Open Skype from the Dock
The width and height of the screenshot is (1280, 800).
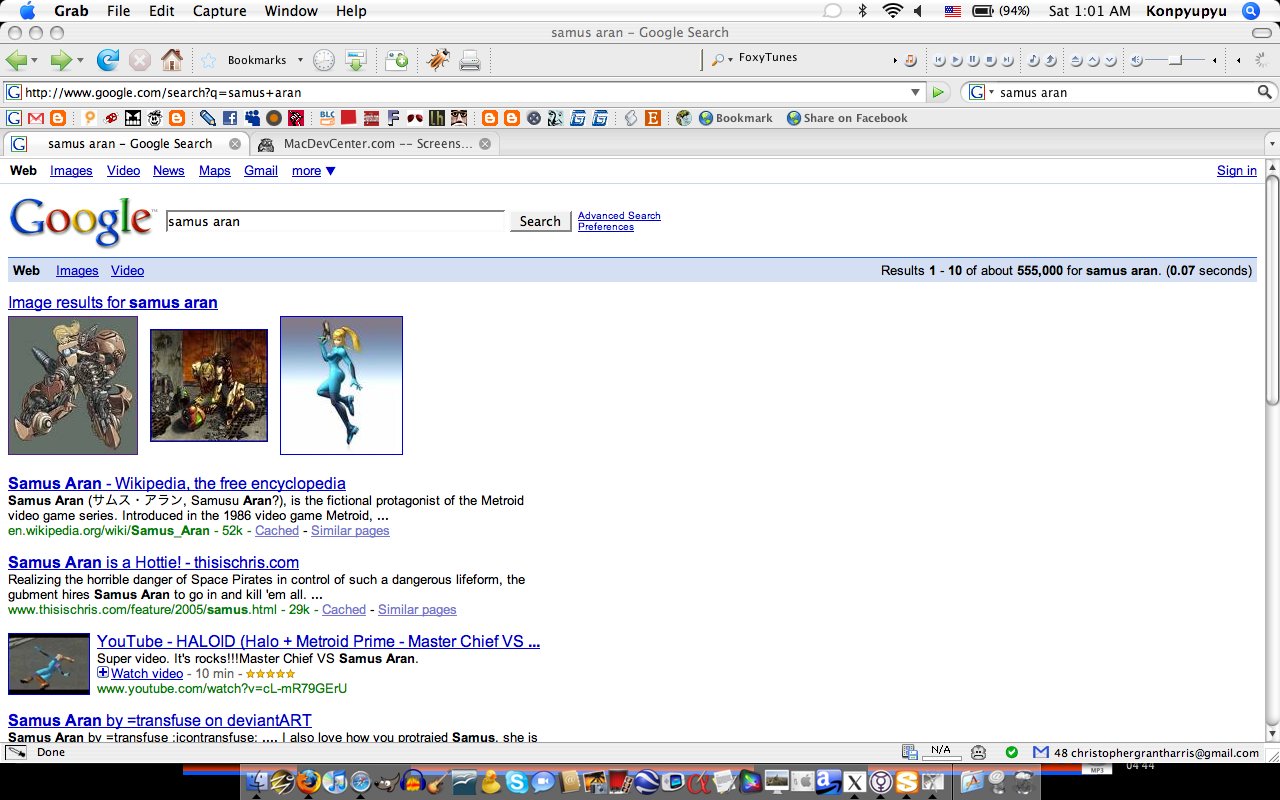pos(517,782)
